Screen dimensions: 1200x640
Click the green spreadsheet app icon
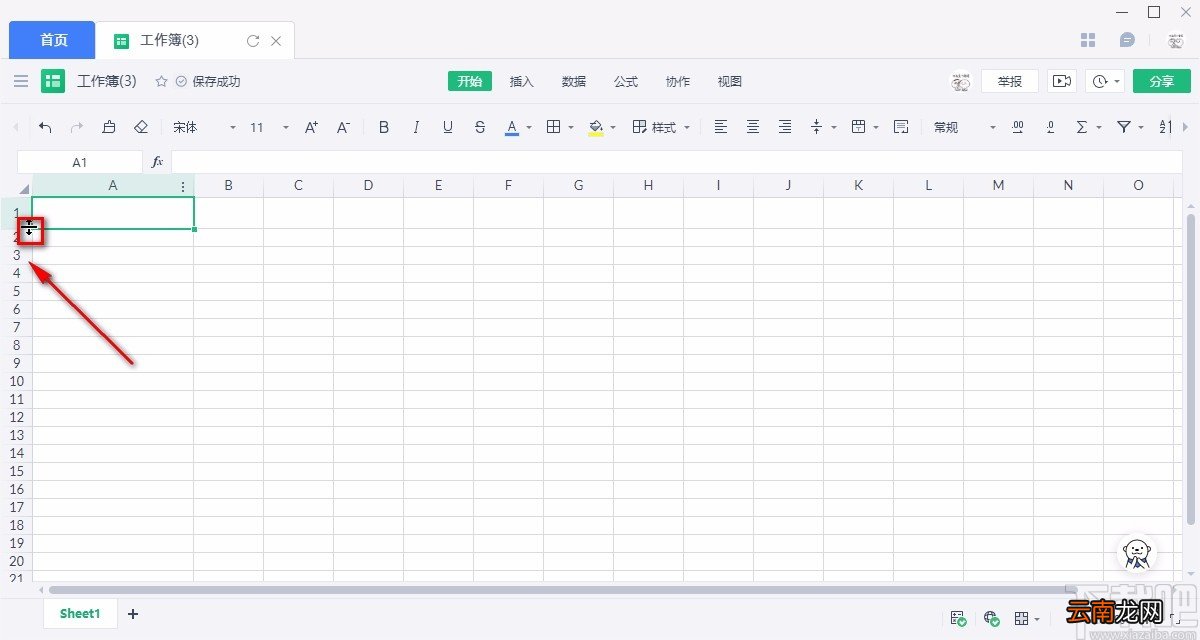point(53,81)
